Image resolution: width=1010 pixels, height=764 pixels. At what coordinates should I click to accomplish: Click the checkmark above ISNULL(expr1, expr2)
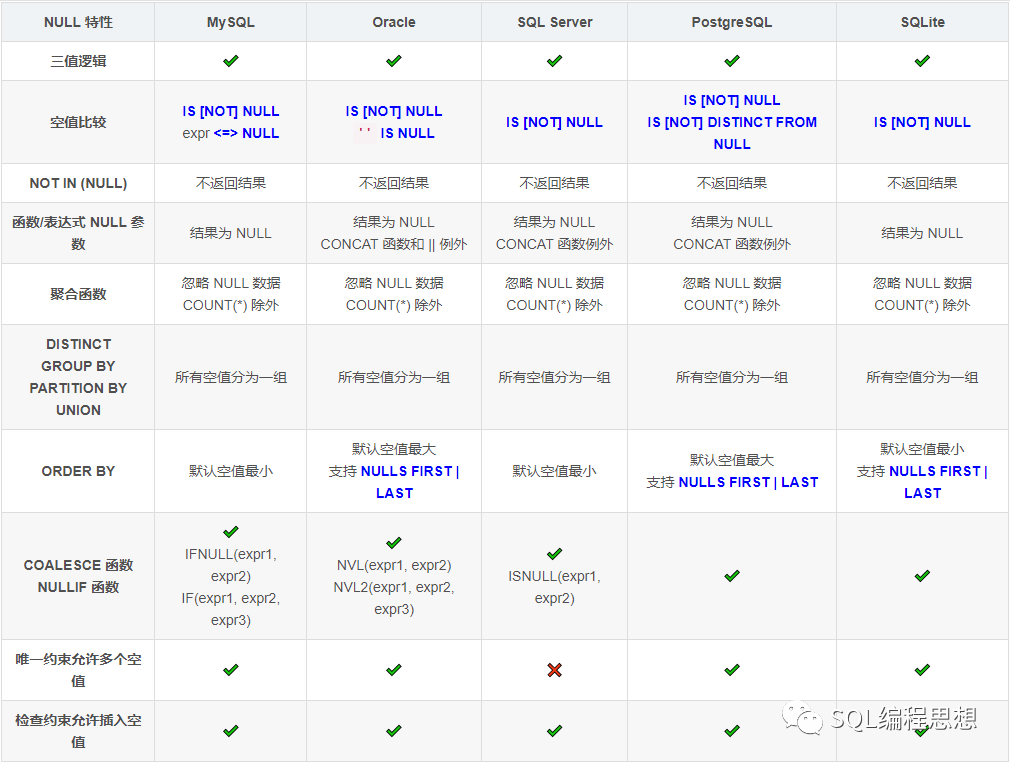tap(554, 554)
